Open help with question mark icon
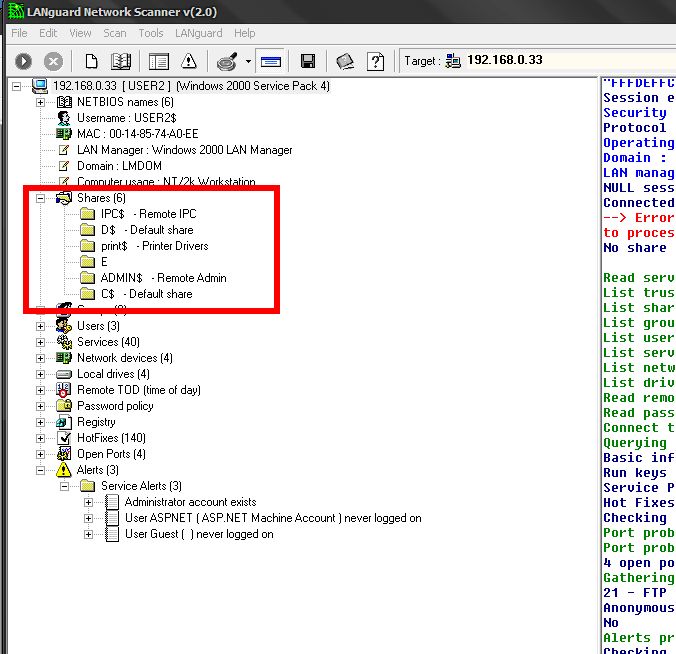Screen dimensions: 676x654 376,61
